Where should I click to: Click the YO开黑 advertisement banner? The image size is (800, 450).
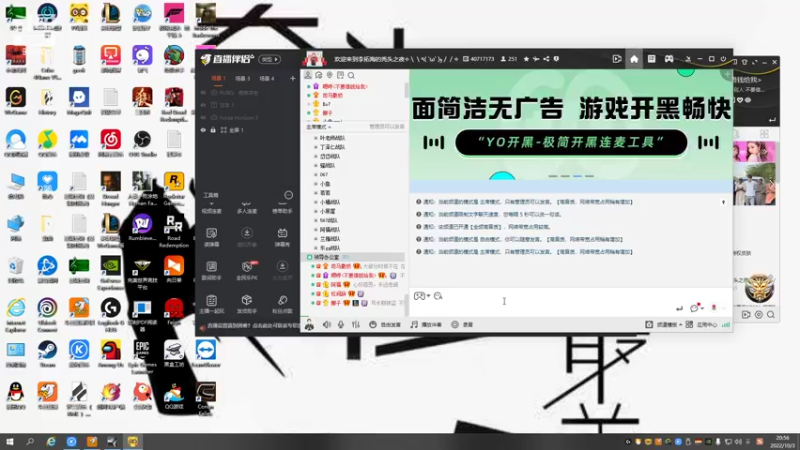point(571,124)
